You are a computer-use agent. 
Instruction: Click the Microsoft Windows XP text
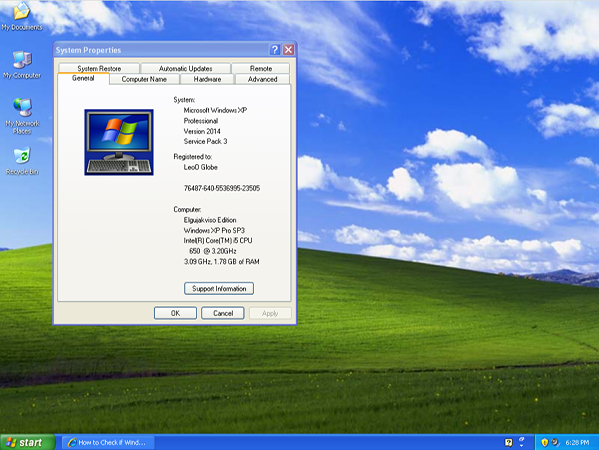215,110
